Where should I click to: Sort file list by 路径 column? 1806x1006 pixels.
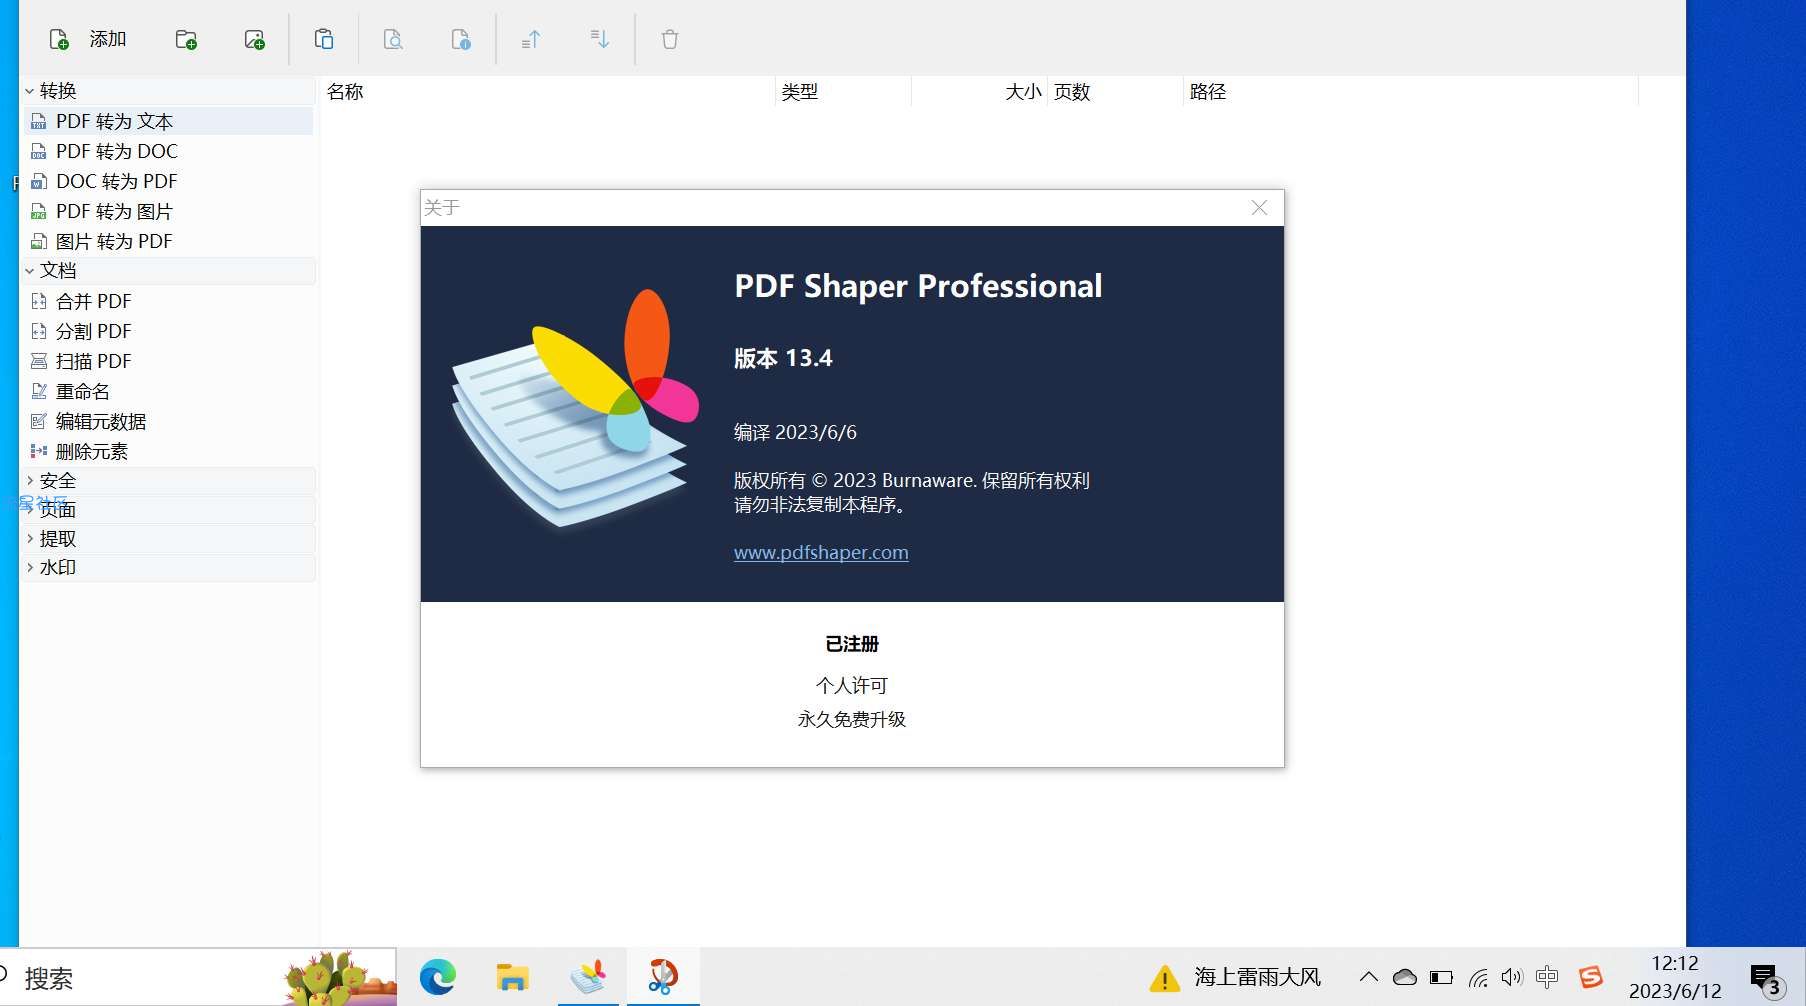pyautogui.click(x=1410, y=91)
